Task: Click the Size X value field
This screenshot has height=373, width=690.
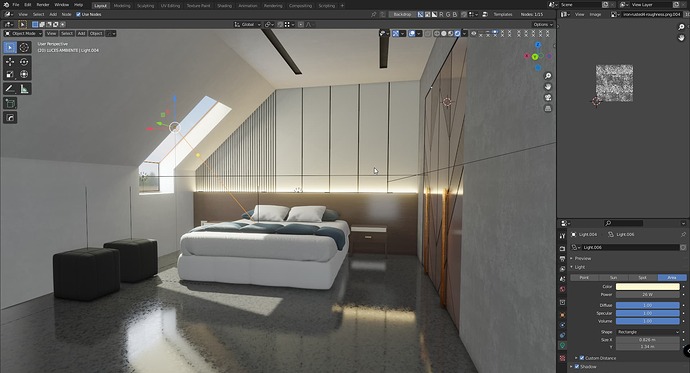Action: [x=648, y=340]
